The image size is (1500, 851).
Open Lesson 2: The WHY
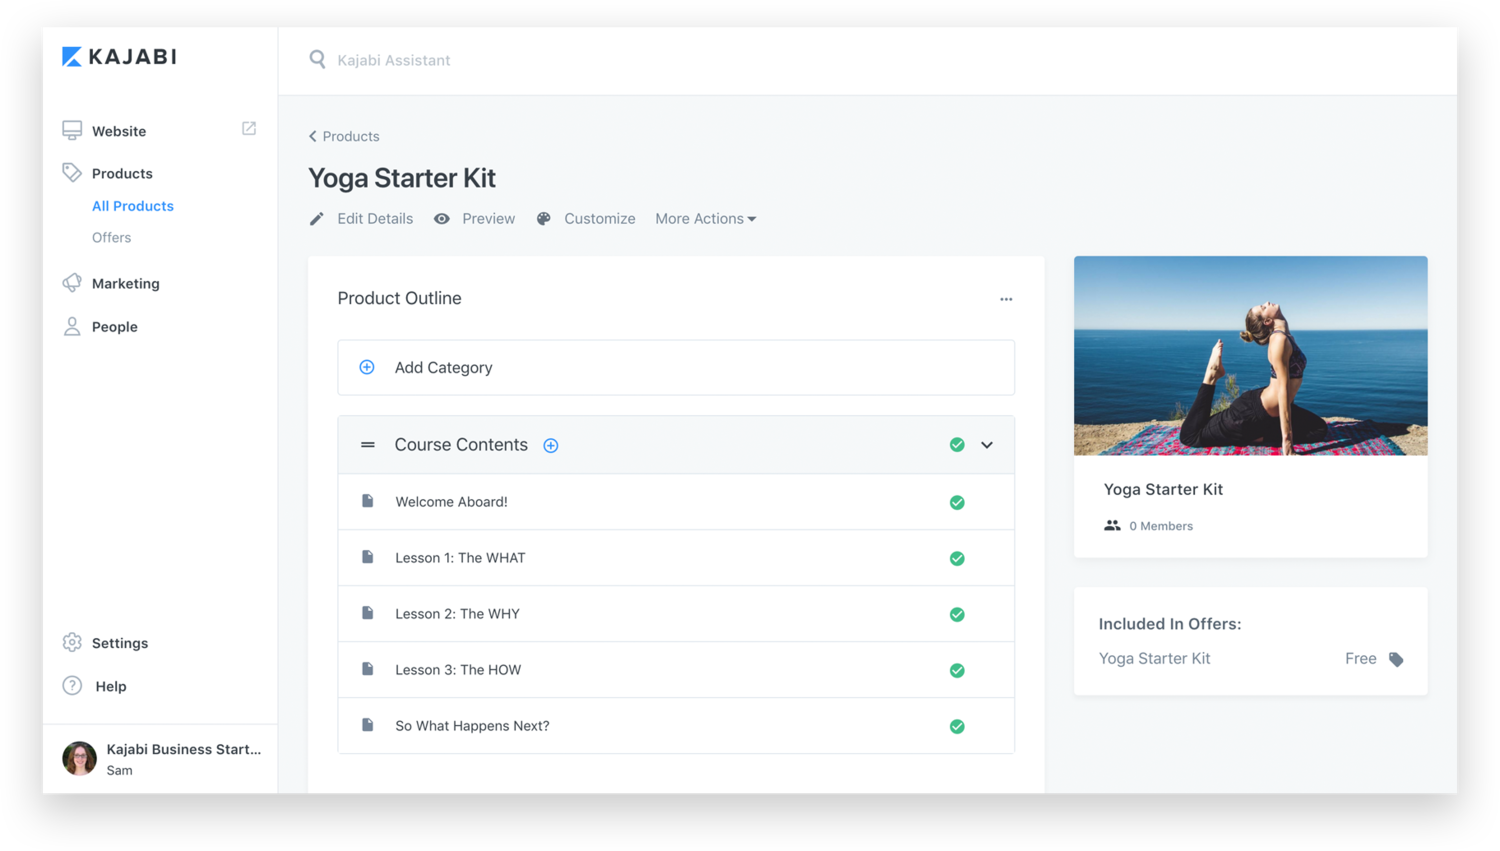457,614
